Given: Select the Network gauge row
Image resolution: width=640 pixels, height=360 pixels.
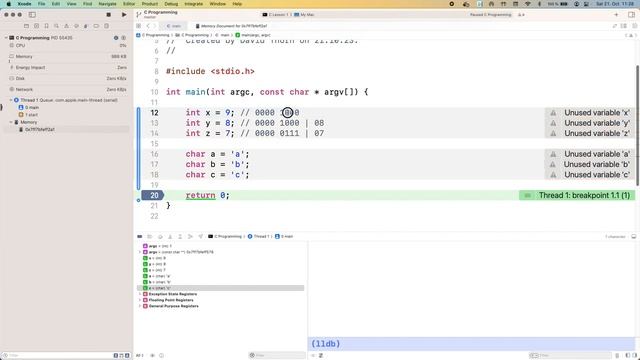Looking at the screenshot, I should 68,89.
